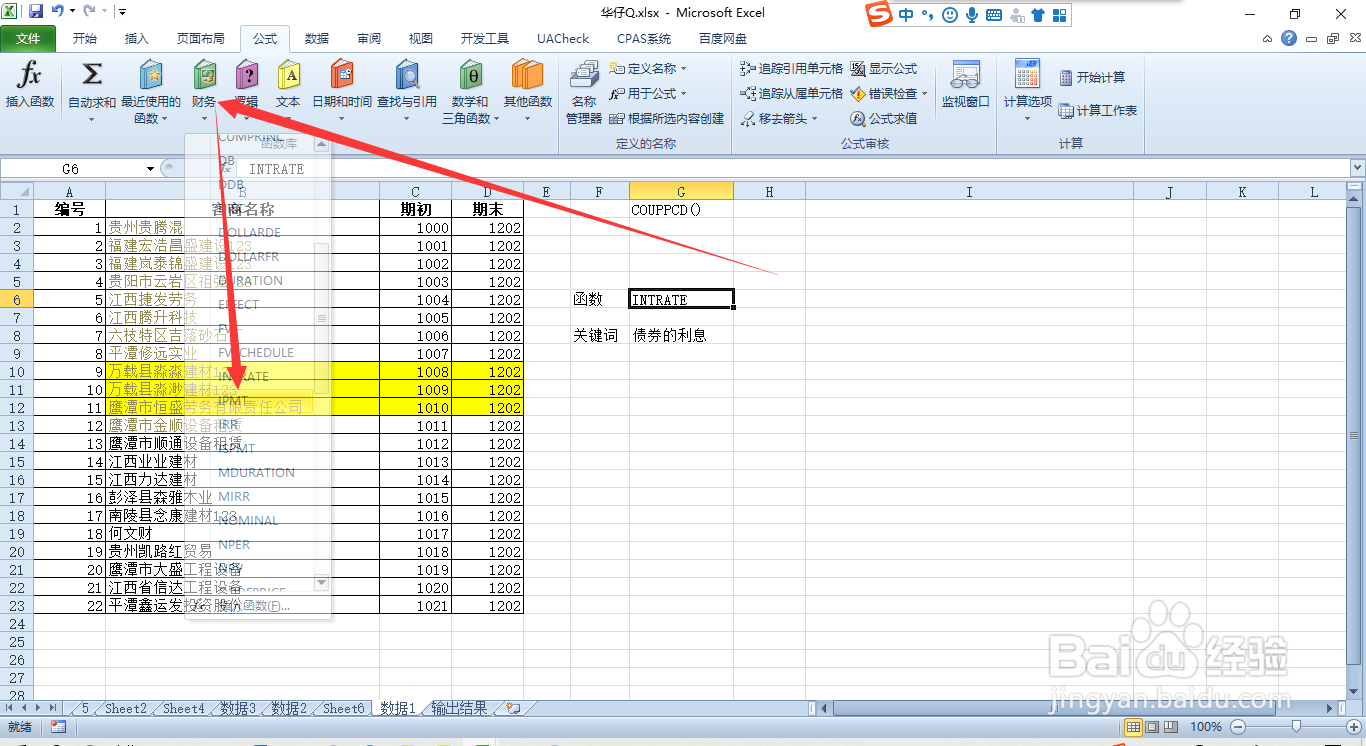Image resolution: width=1366 pixels, height=746 pixels.
Task: Click the zoom in plus button
Action: 1353,727
